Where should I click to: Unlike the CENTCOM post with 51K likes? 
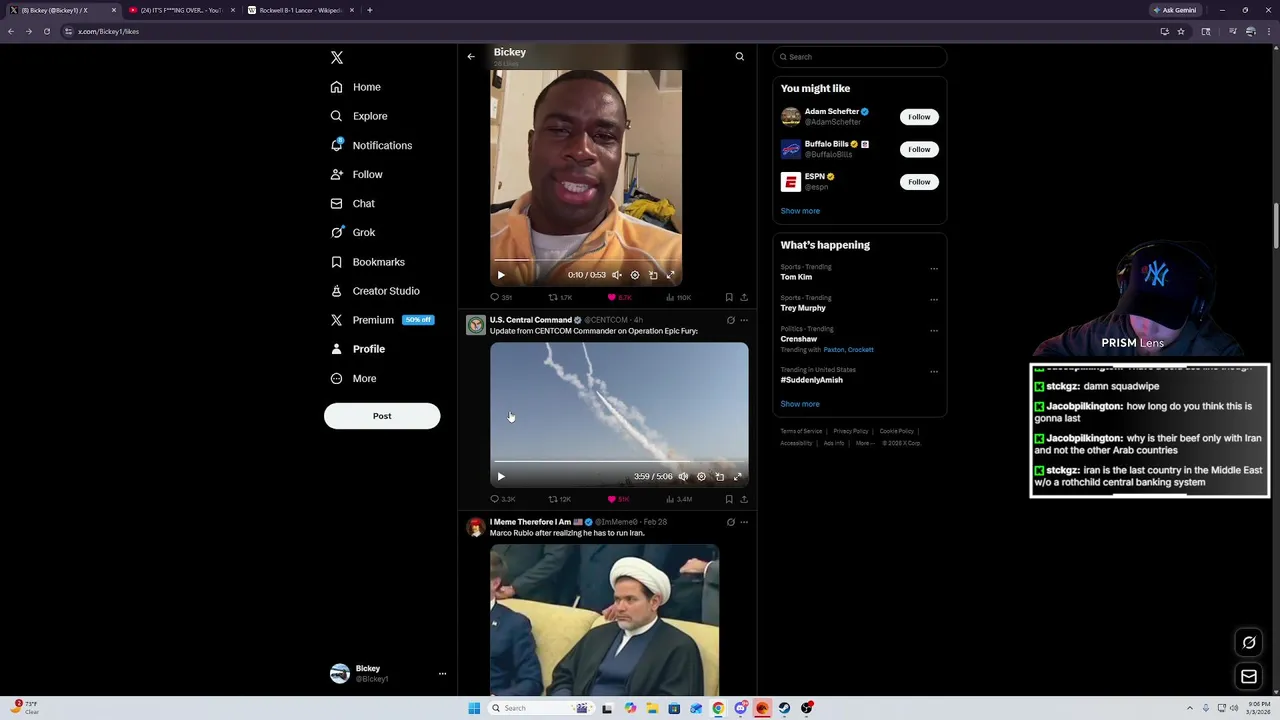(619, 499)
